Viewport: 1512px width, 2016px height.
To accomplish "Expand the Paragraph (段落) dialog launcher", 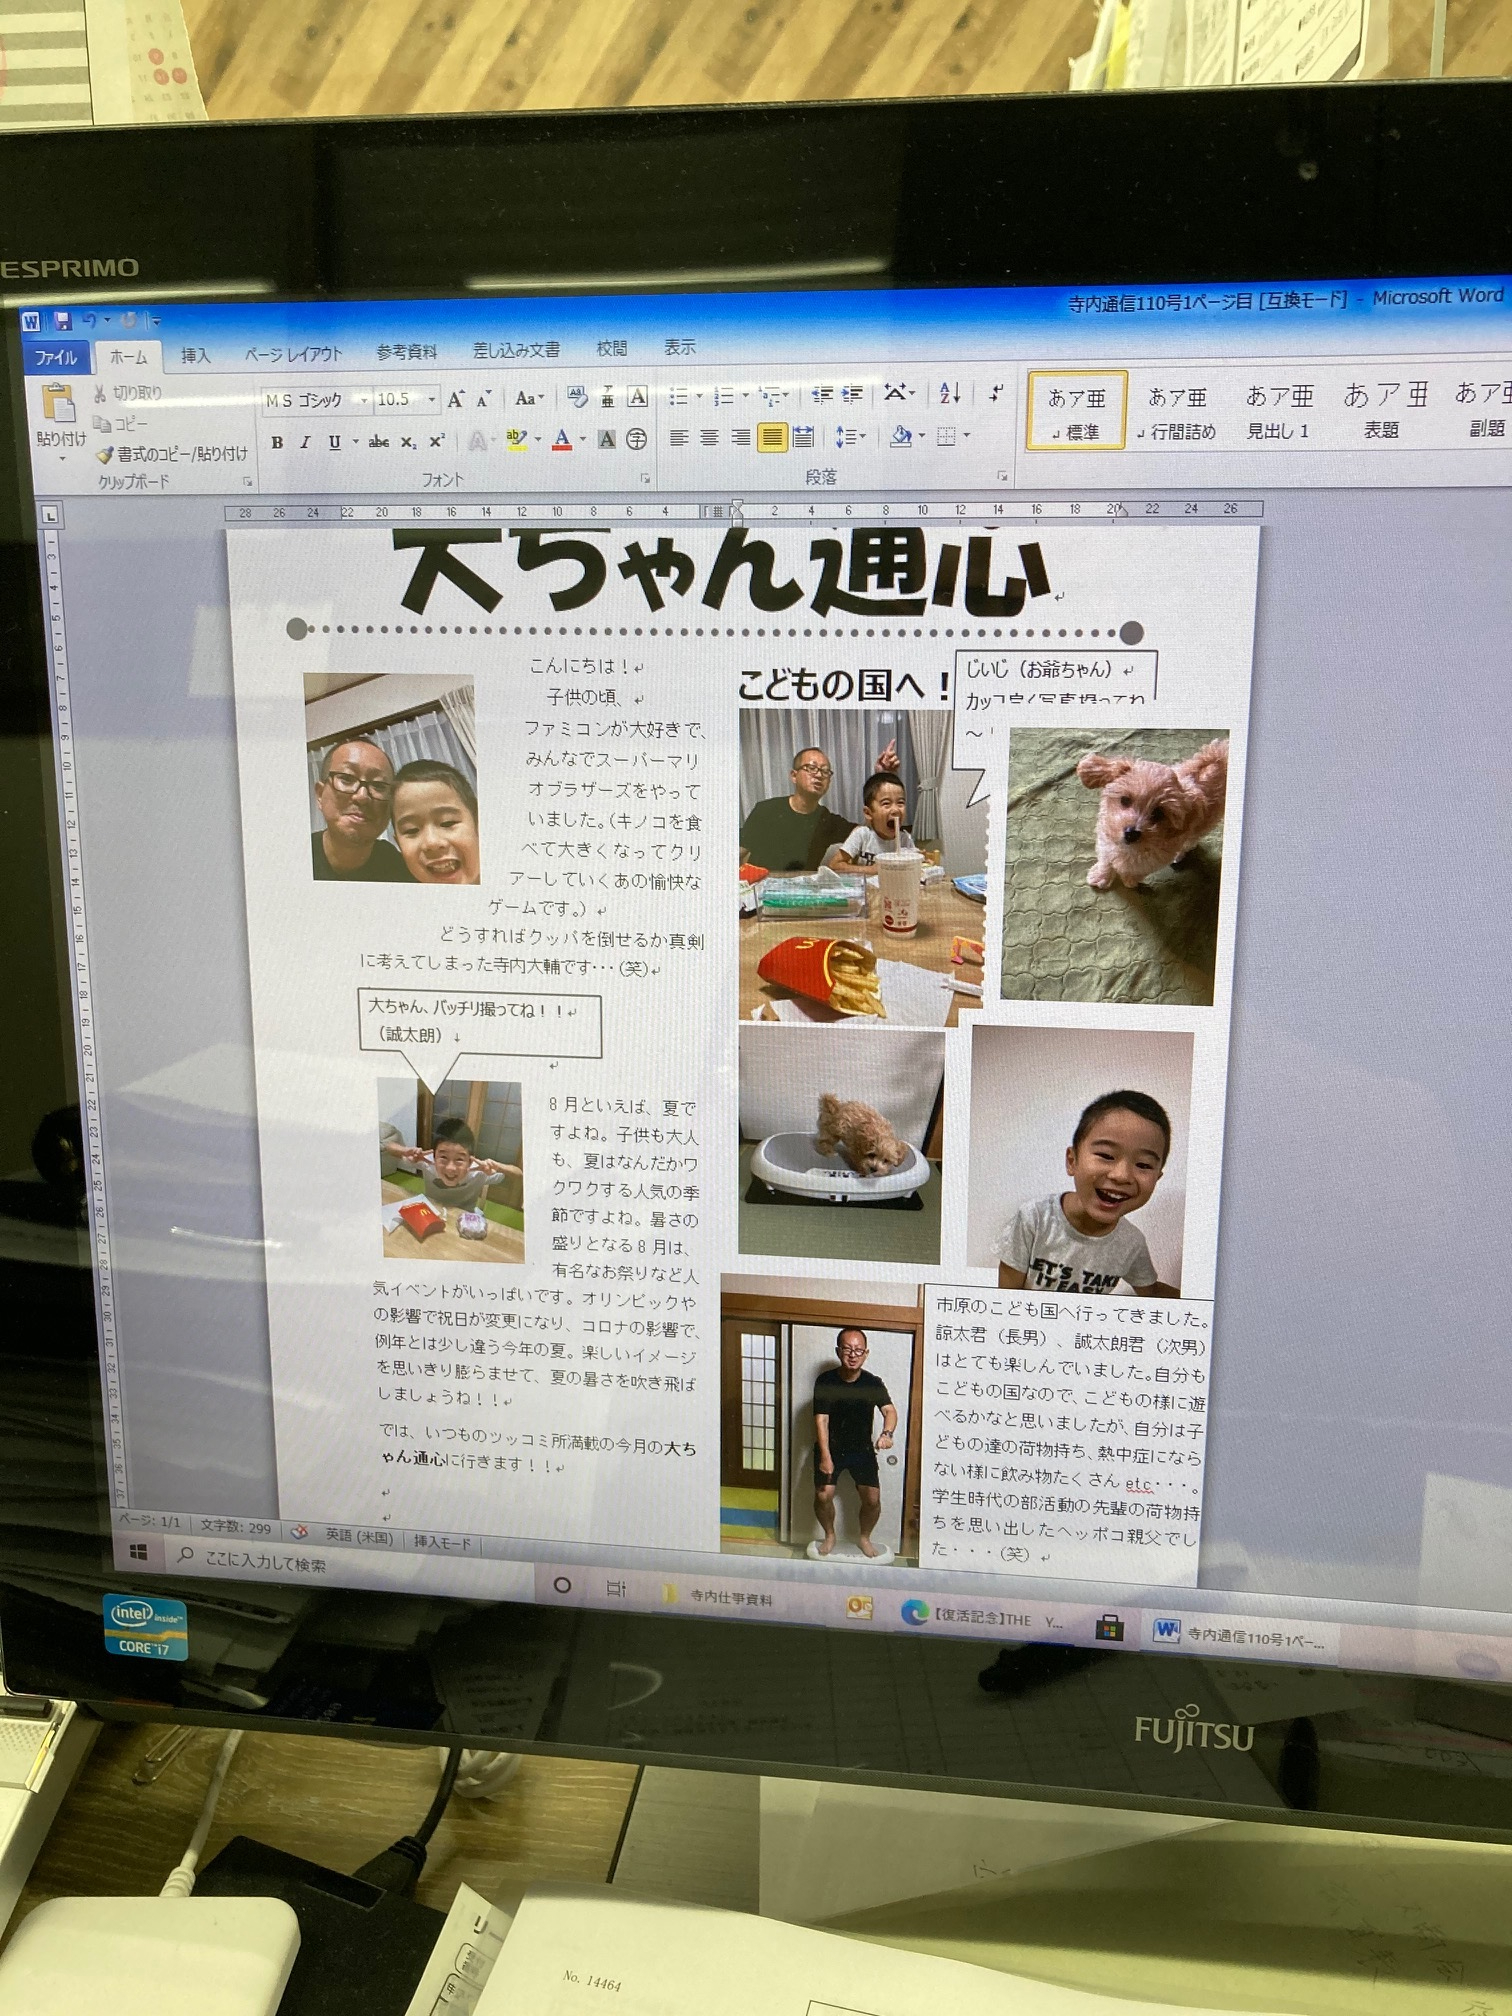I will click(x=1001, y=477).
